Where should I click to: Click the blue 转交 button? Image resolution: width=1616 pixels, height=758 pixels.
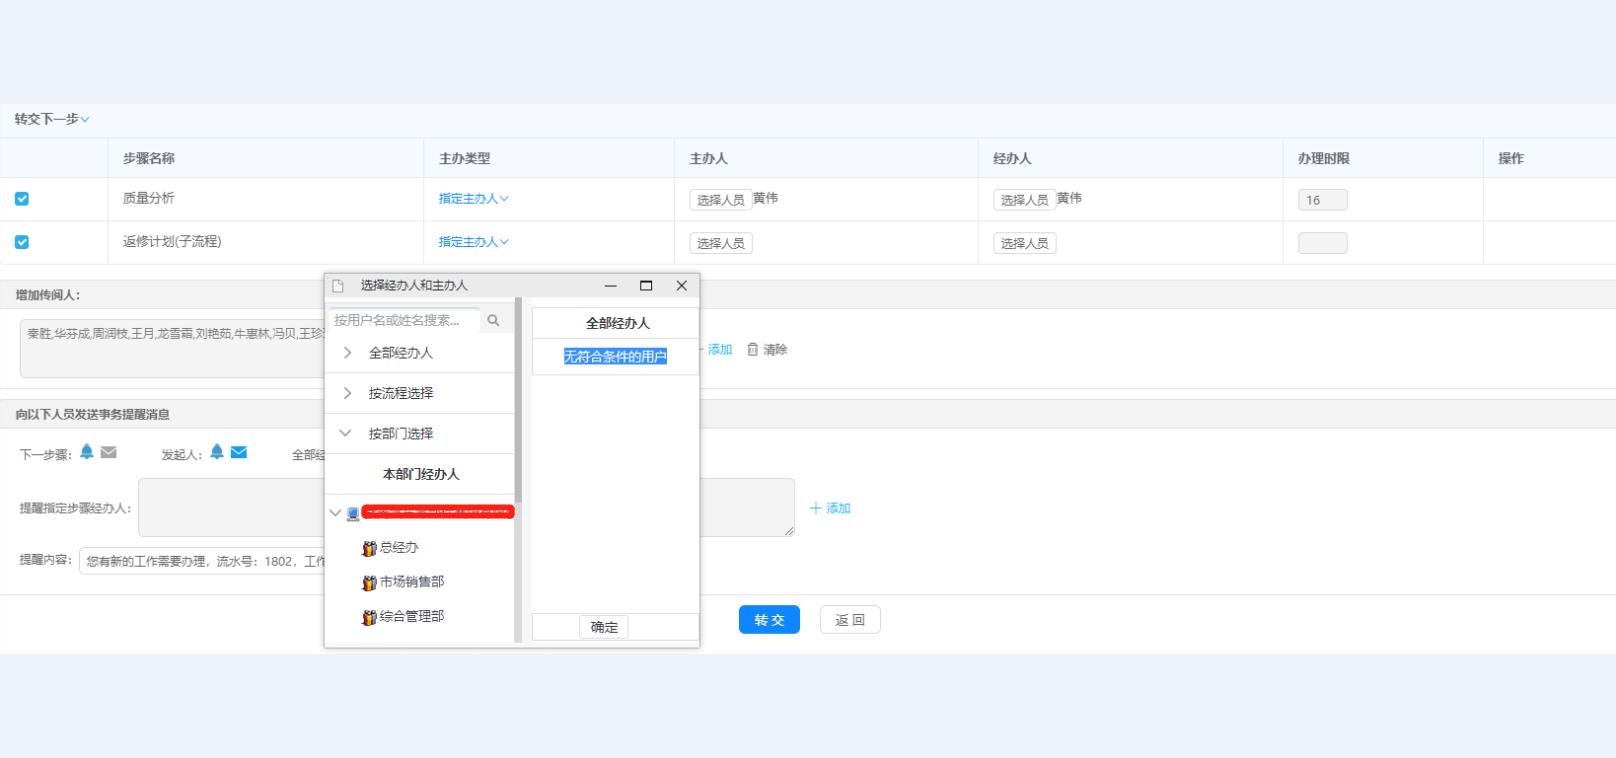click(x=769, y=620)
